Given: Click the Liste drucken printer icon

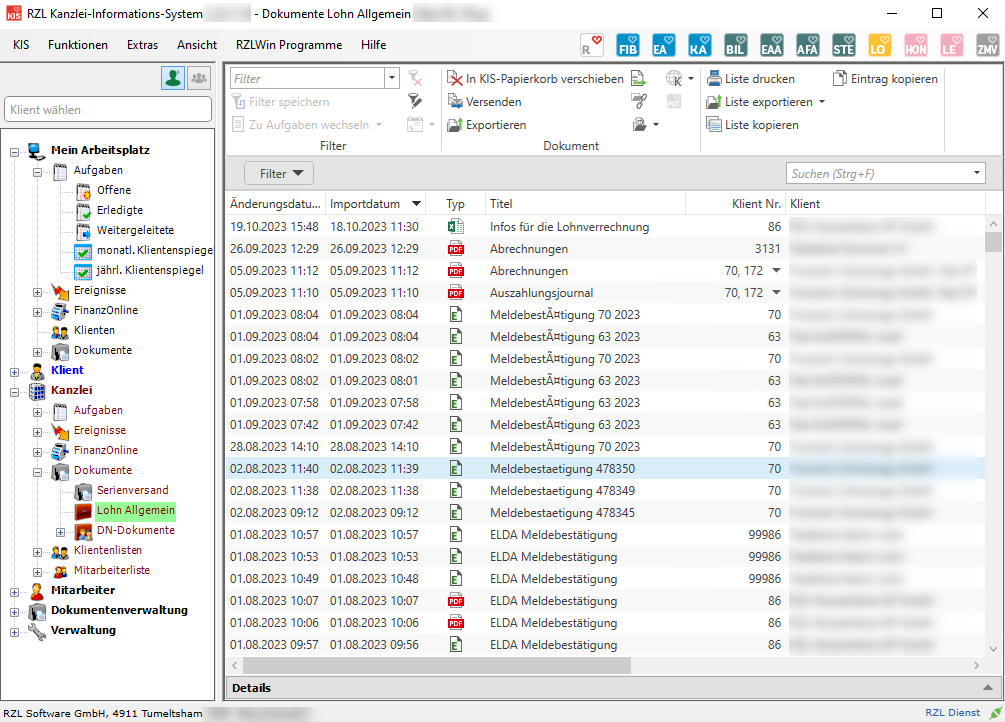Looking at the screenshot, I should point(714,79).
